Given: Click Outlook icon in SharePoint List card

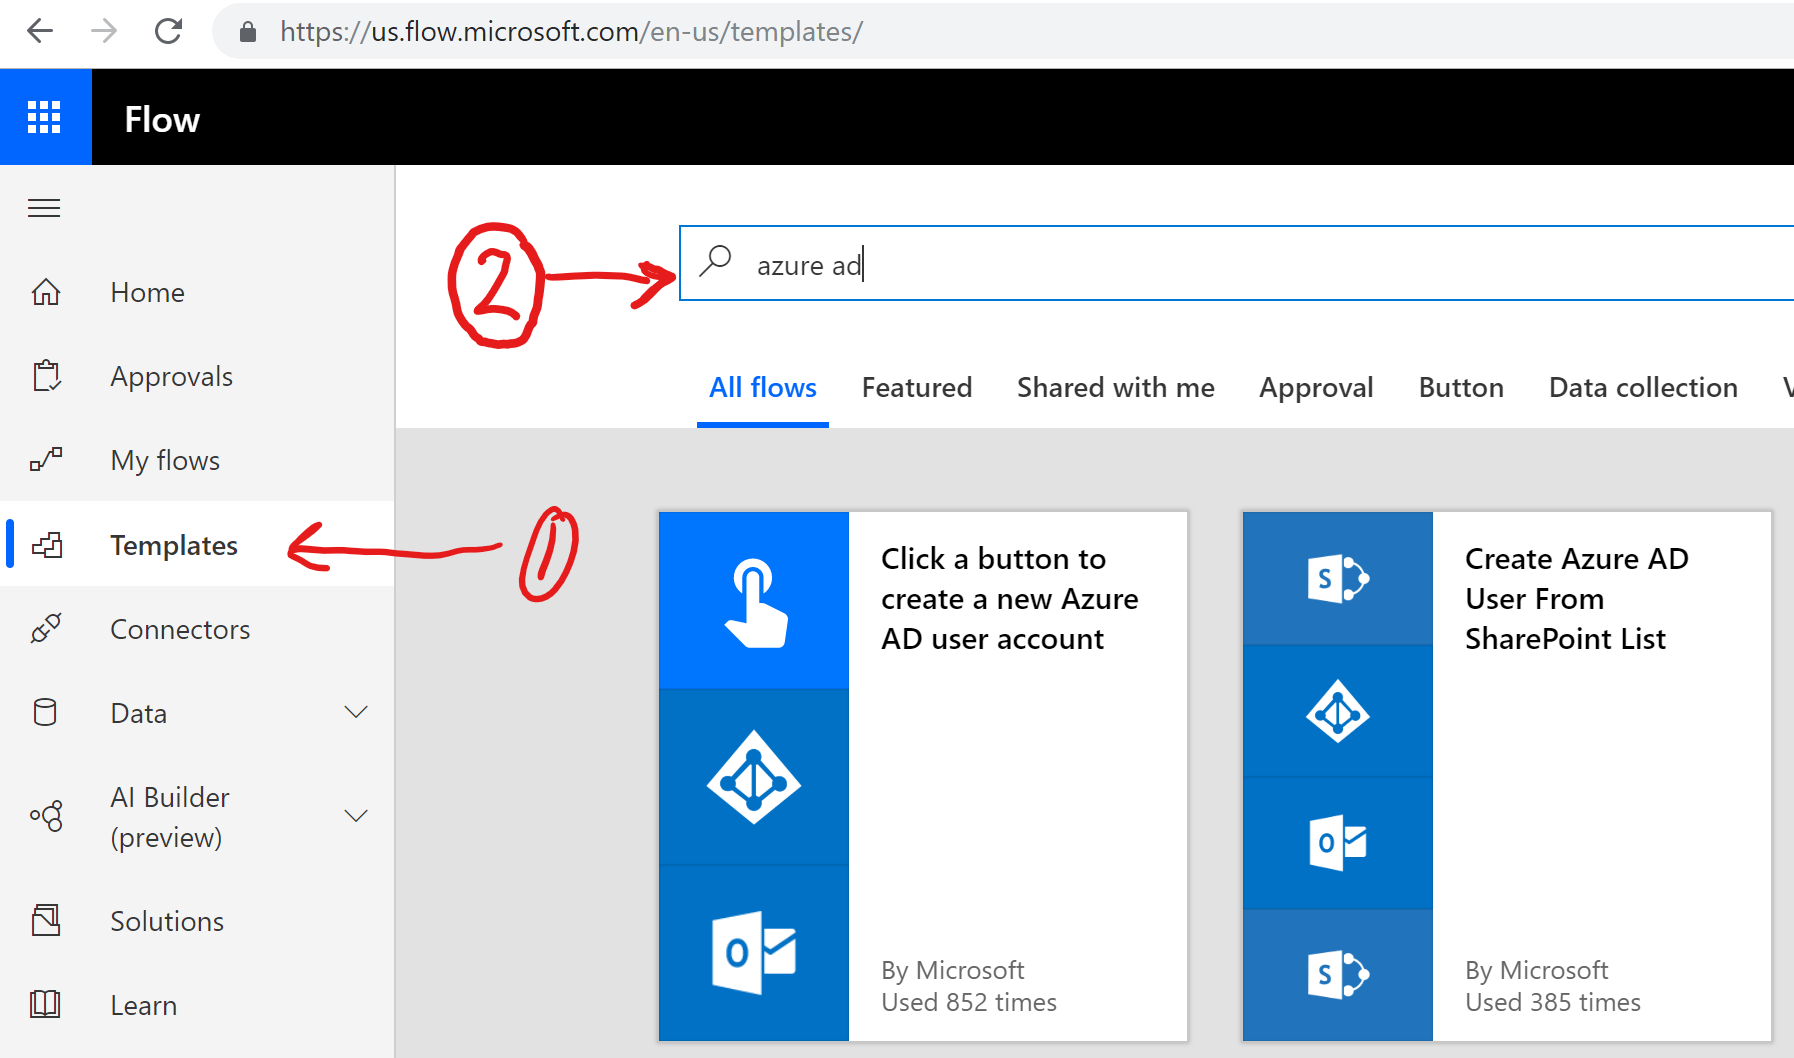Looking at the screenshot, I should click(x=1338, y=843).
